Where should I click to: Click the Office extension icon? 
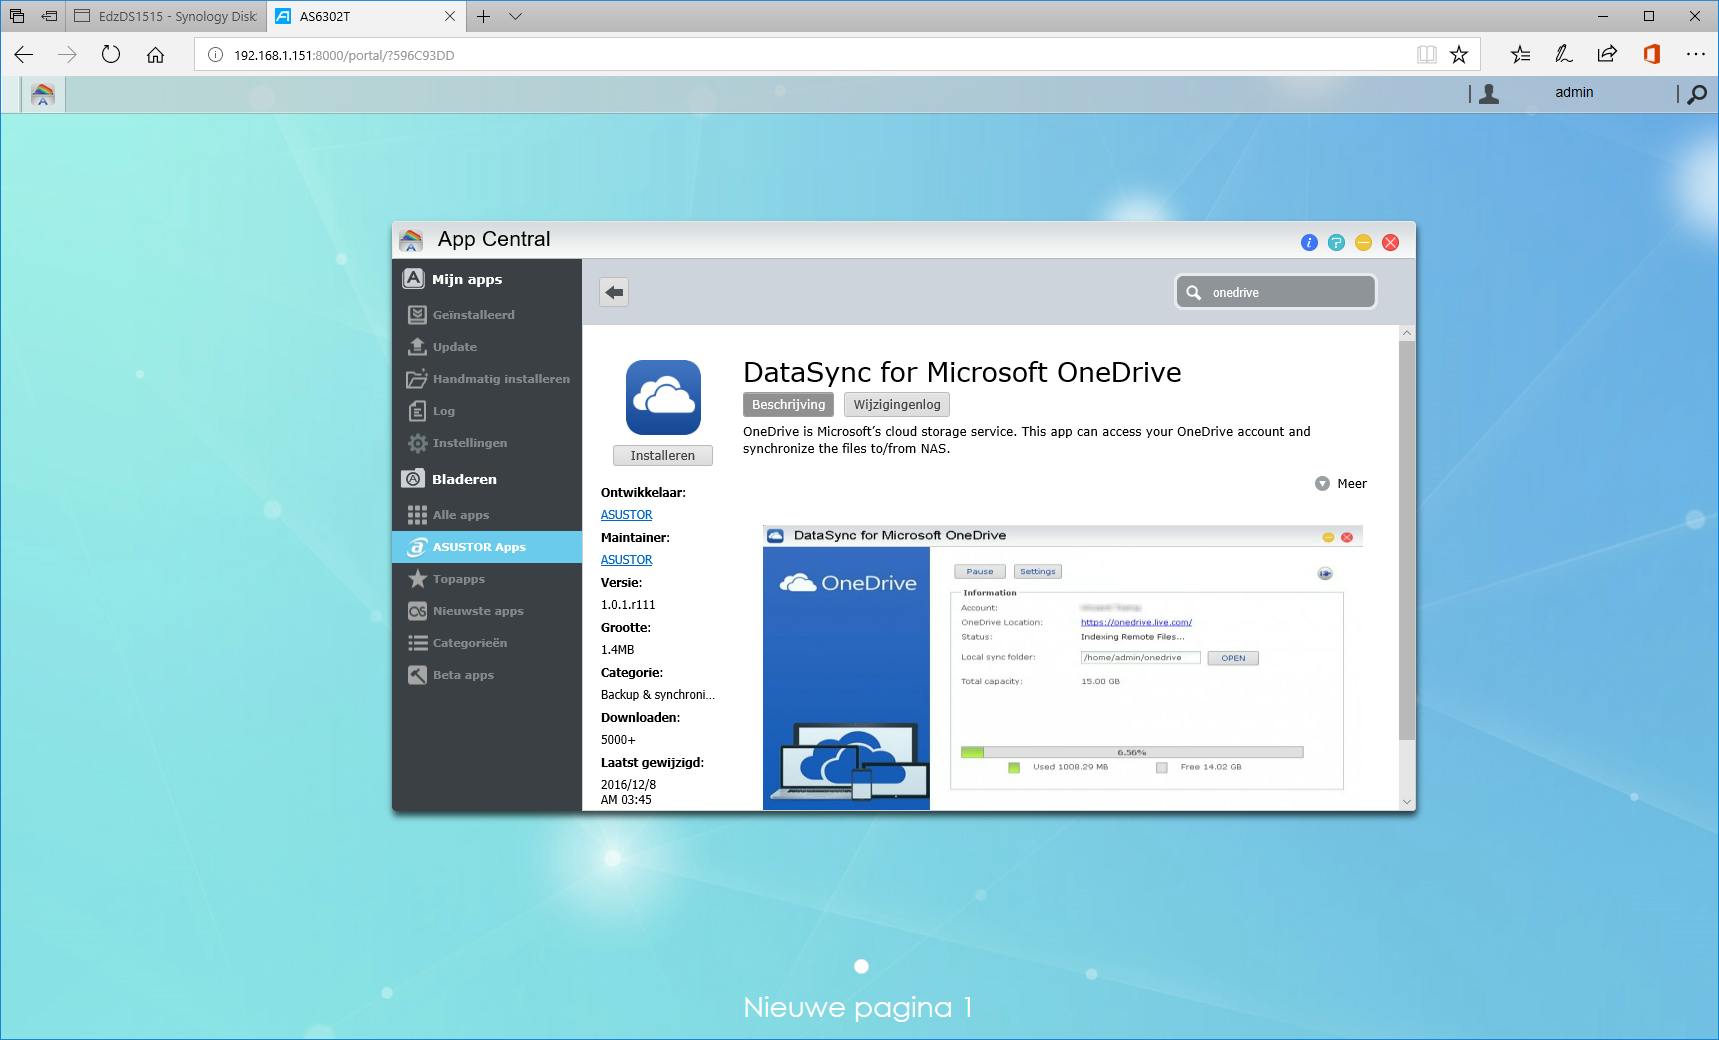click(1651, 55)
